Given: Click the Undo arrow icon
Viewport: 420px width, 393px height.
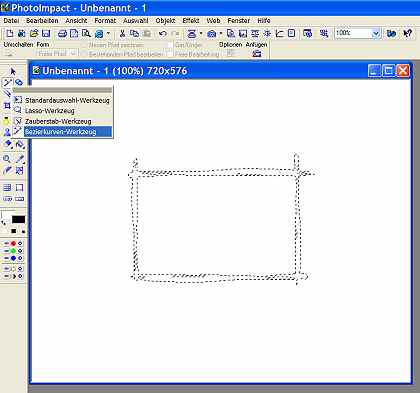Looking at the screenshot, I should tap(163, 33).
